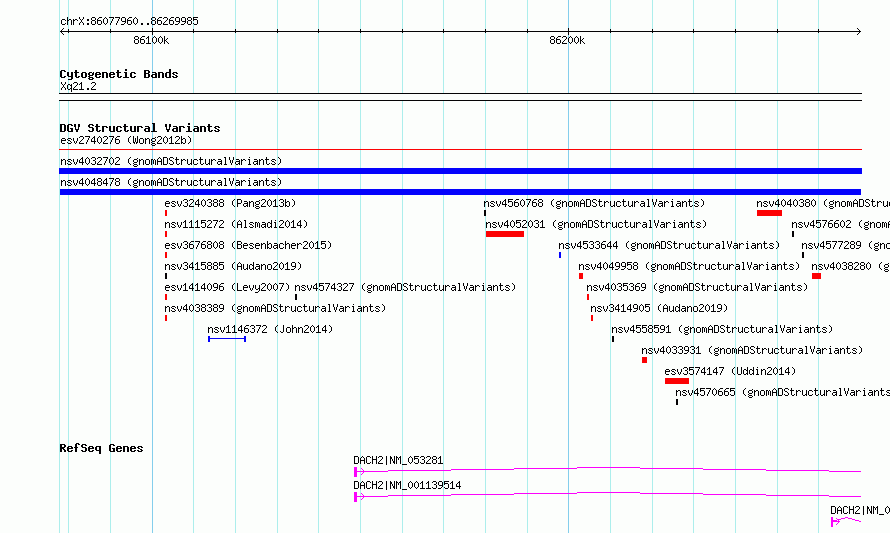Open the nsv4038280 variant label
890x533 pixels.
[x=850, y=266]
